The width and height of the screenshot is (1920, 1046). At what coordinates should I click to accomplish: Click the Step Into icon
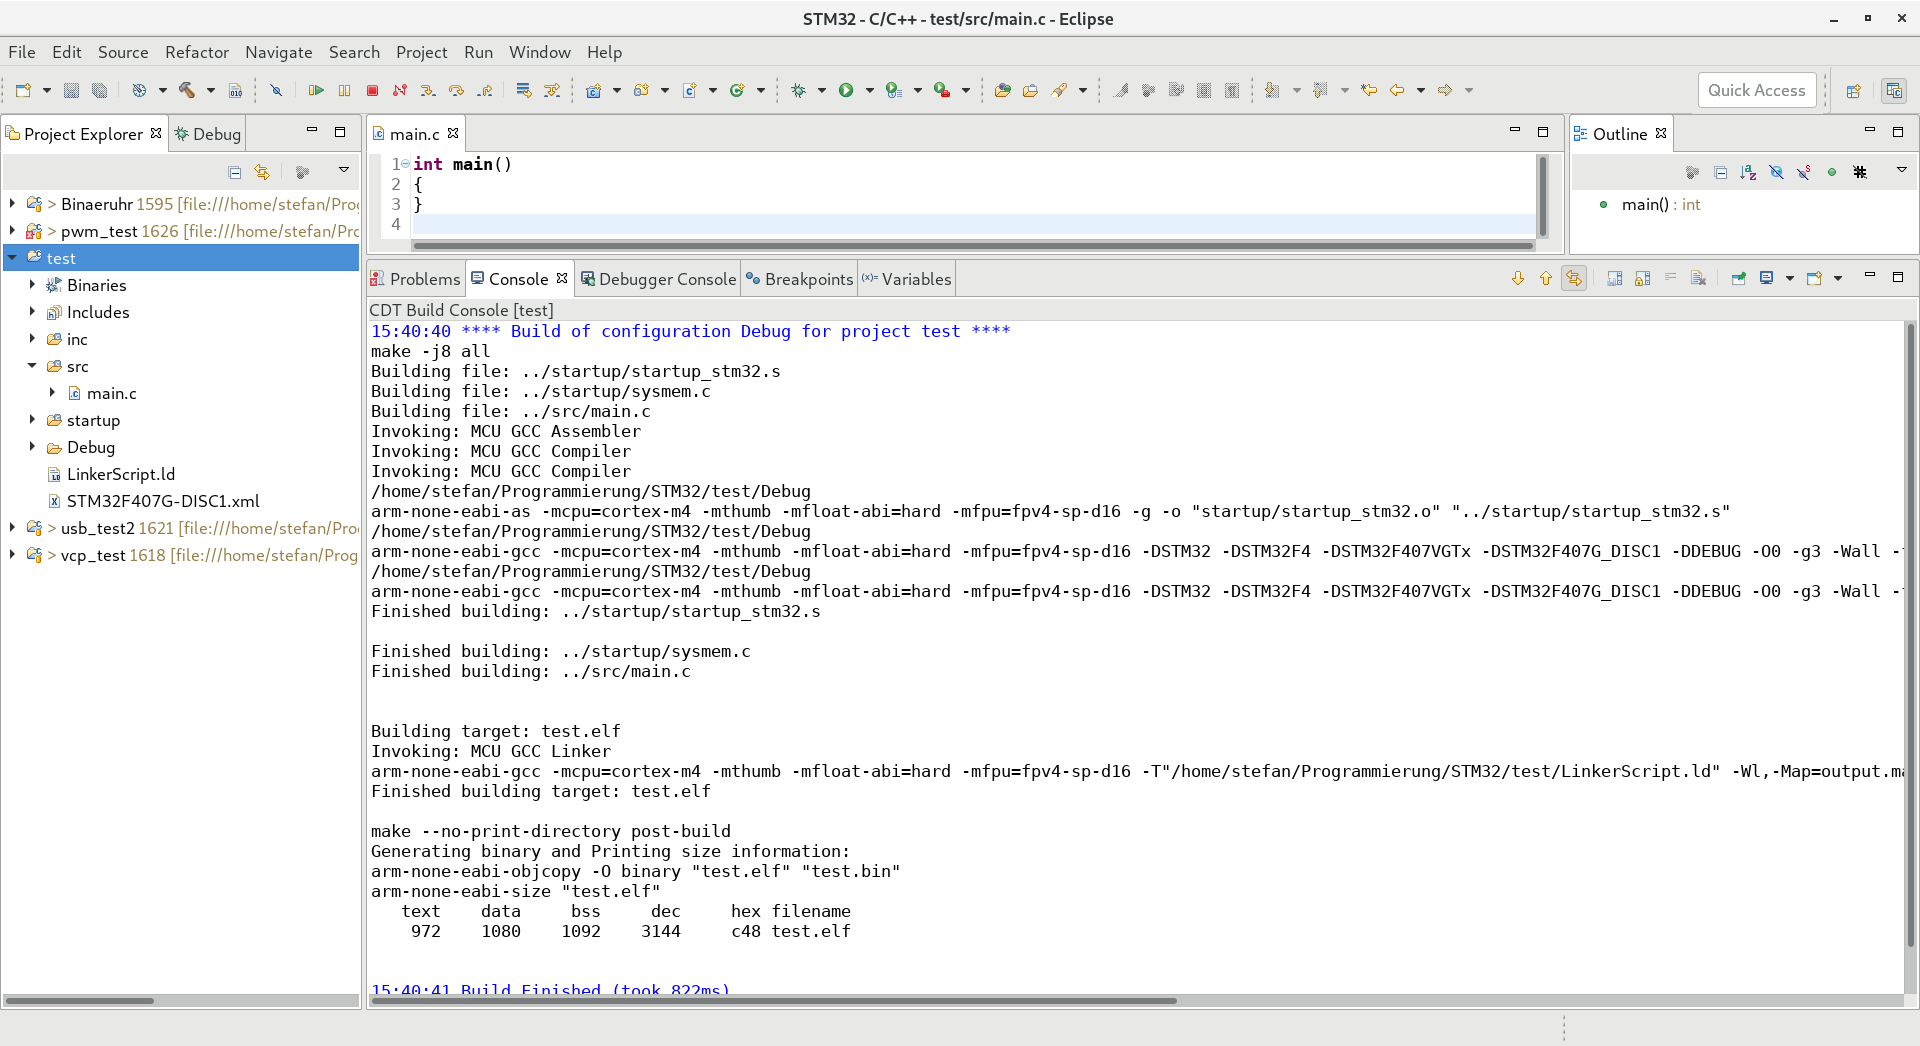[x=428, y=90]
